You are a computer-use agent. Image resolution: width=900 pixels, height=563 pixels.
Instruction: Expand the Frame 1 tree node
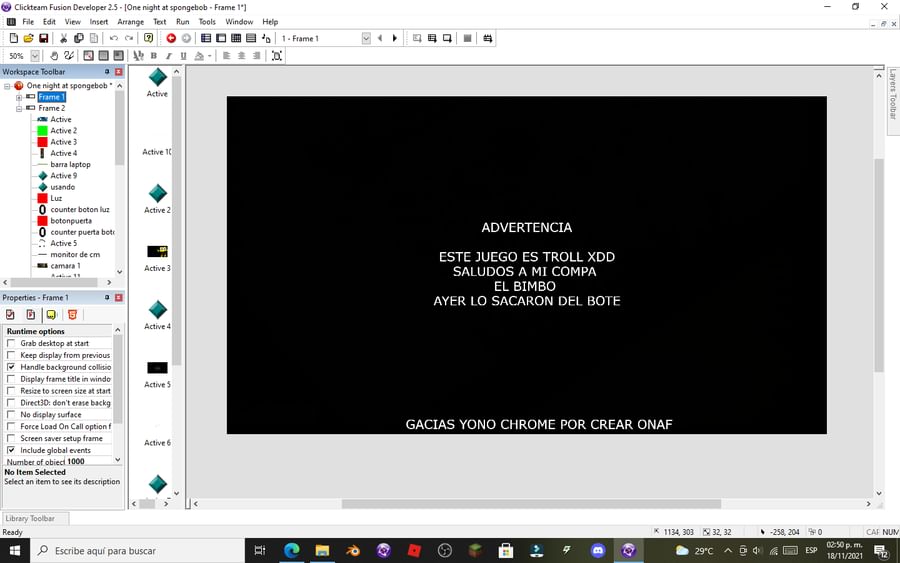[19, 97]
